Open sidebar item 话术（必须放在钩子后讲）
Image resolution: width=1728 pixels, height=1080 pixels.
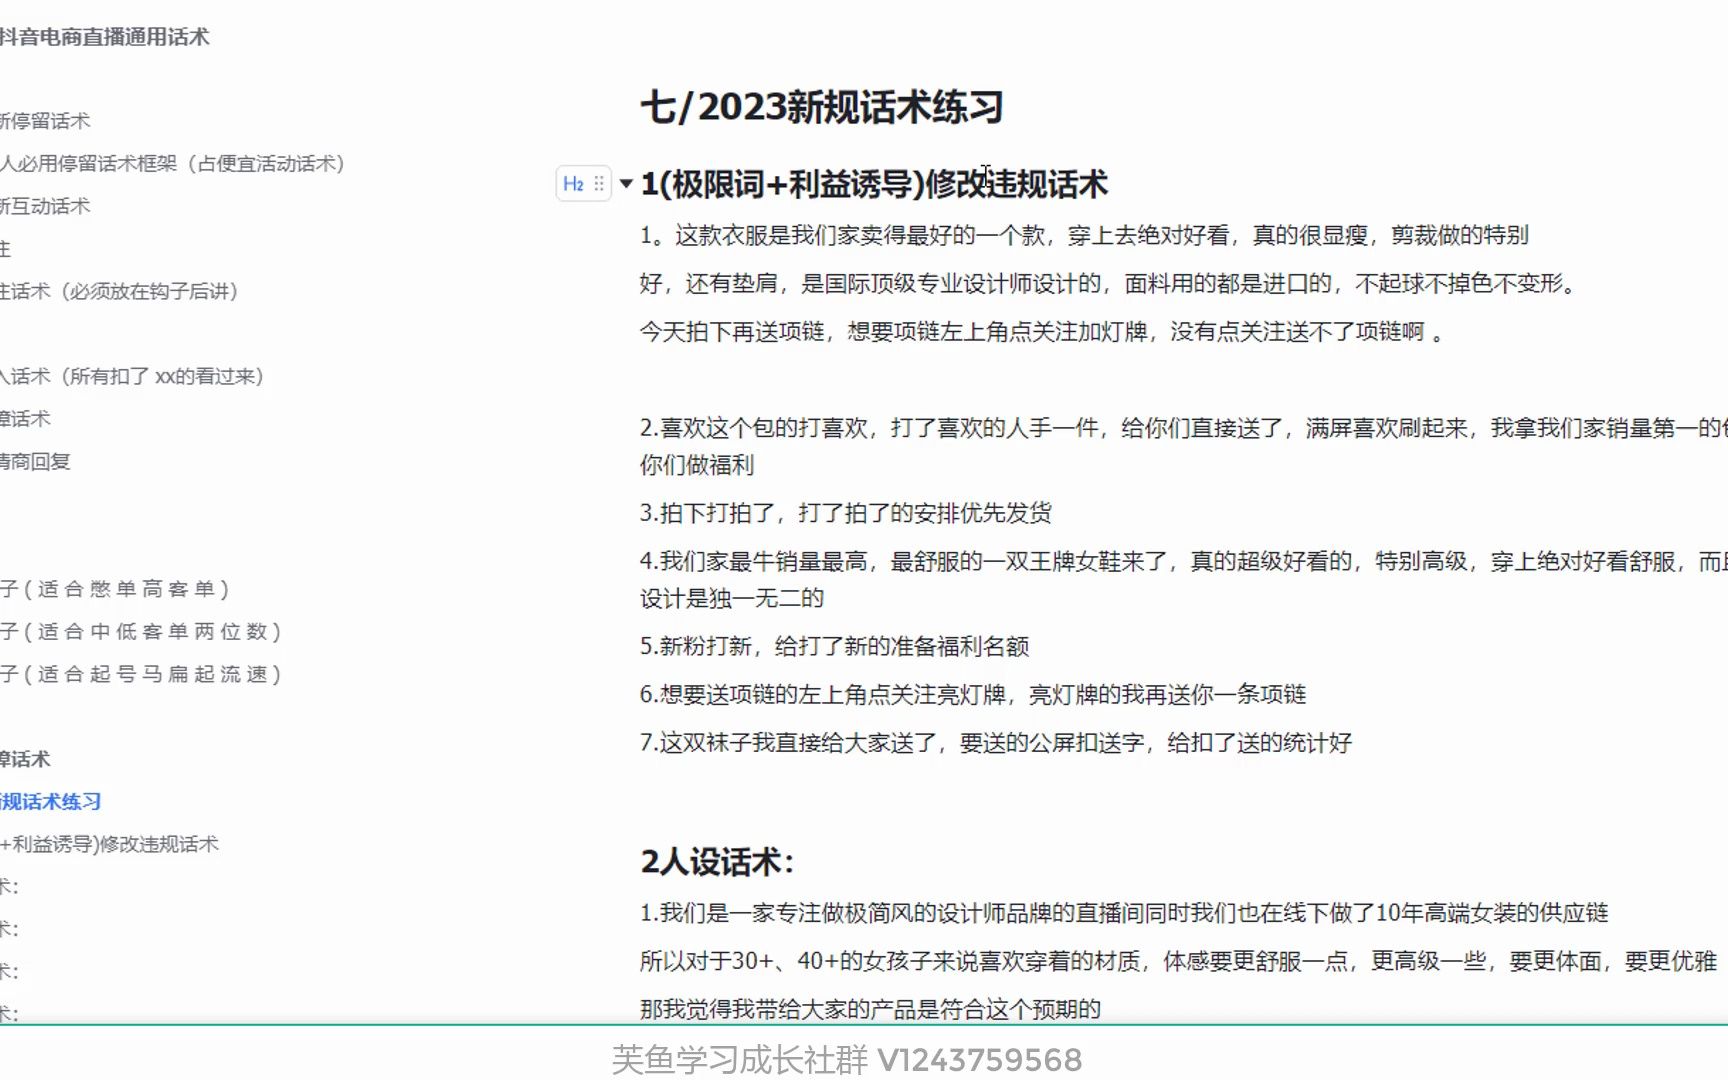[x=120, y=292]
